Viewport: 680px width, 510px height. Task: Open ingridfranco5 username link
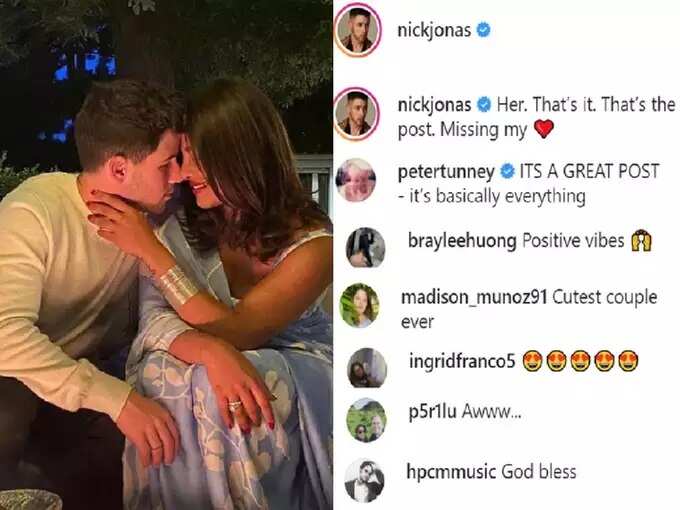click(462, 361)
